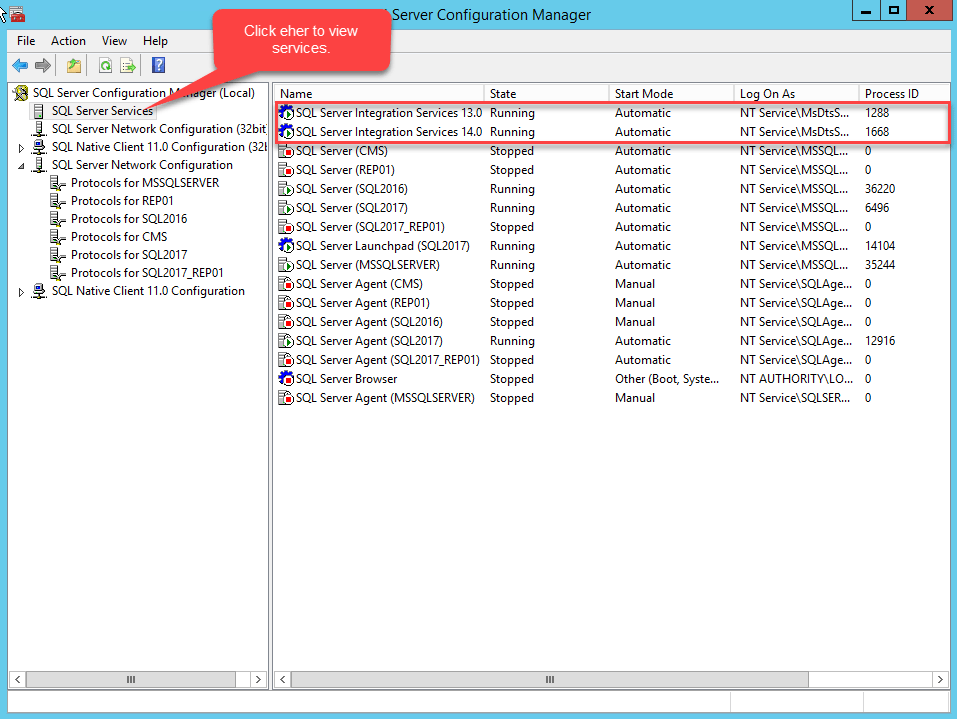Select the SQL Server Launchpad (SQL2017) name

point(383,246)
